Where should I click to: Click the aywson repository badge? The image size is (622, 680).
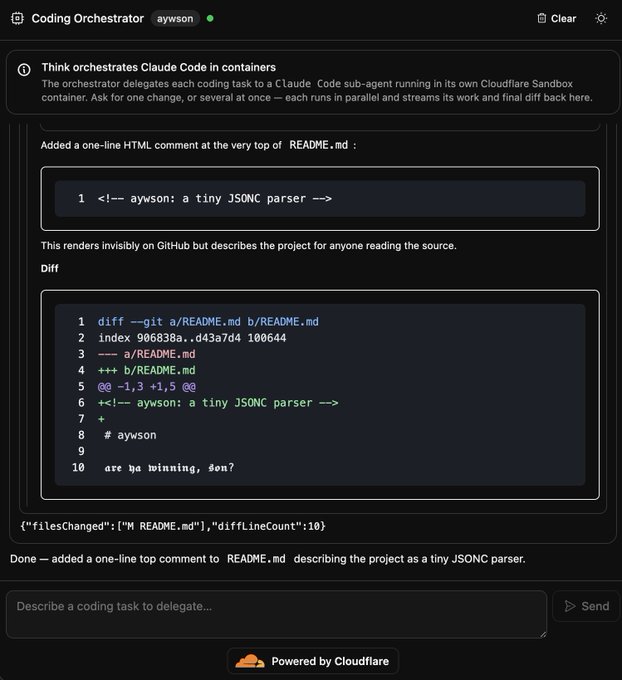tap(175, 19)
